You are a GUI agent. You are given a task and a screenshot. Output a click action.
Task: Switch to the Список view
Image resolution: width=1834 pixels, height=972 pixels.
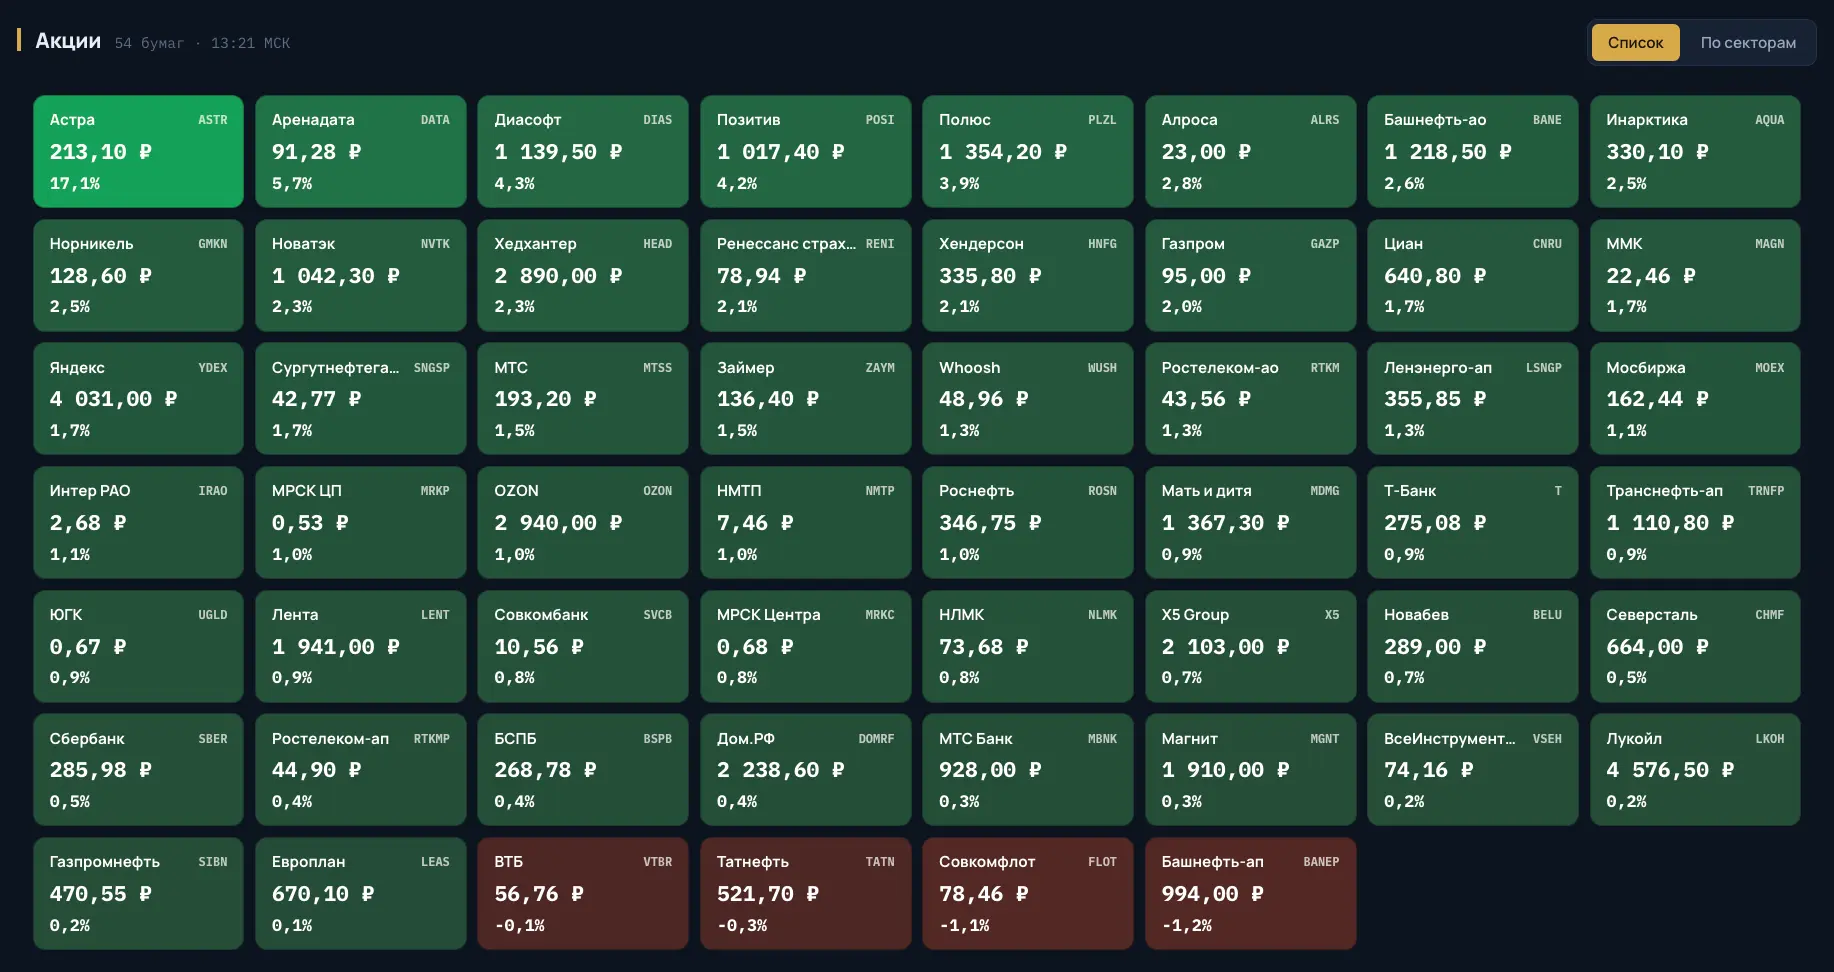[x=1635, y=42]
